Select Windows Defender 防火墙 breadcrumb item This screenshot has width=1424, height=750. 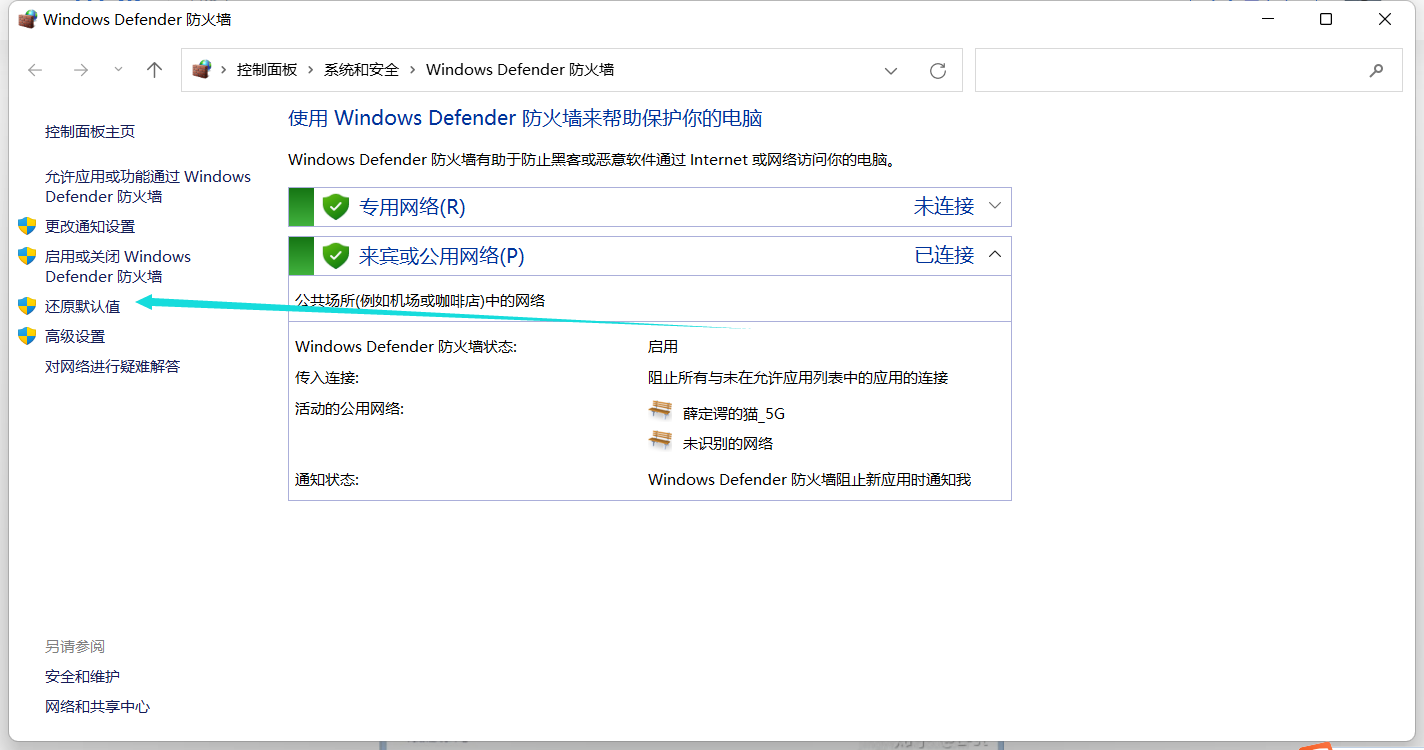(520, 70)
